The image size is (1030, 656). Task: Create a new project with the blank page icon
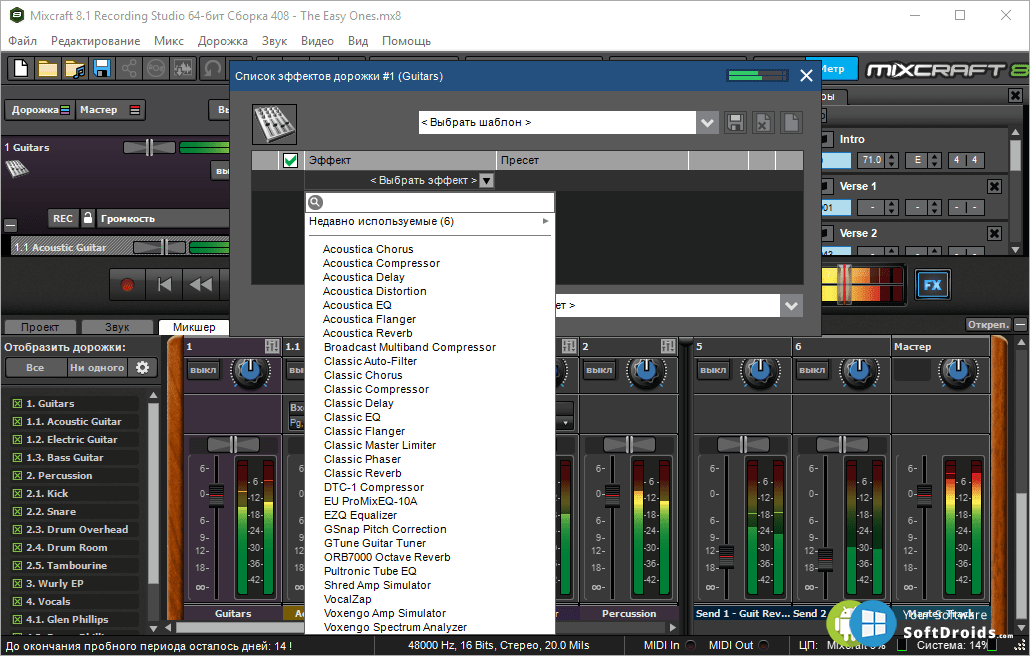pos(21,68)
